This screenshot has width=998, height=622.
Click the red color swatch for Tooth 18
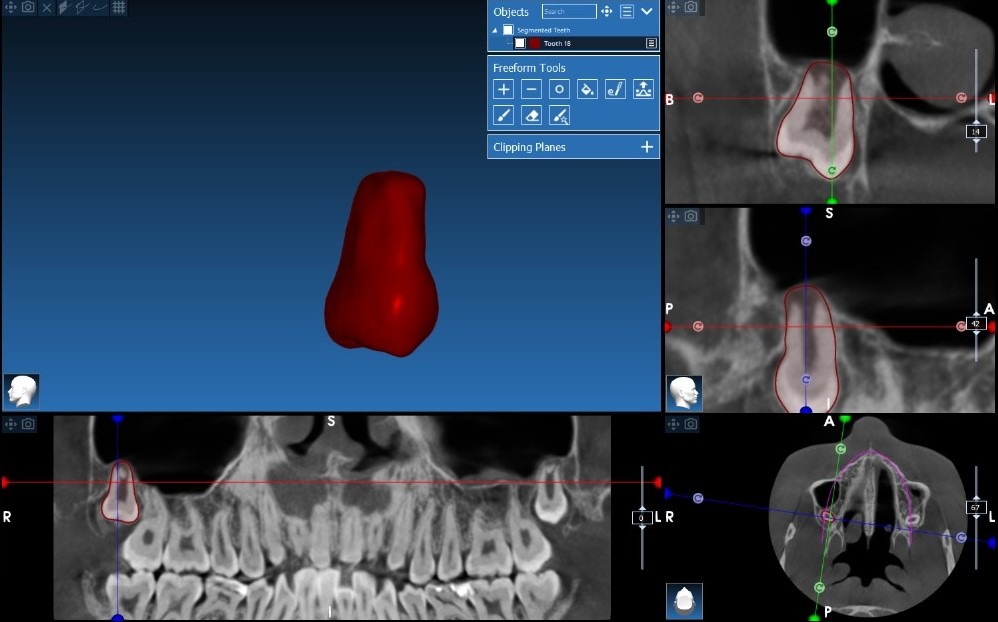click(535, 43)
